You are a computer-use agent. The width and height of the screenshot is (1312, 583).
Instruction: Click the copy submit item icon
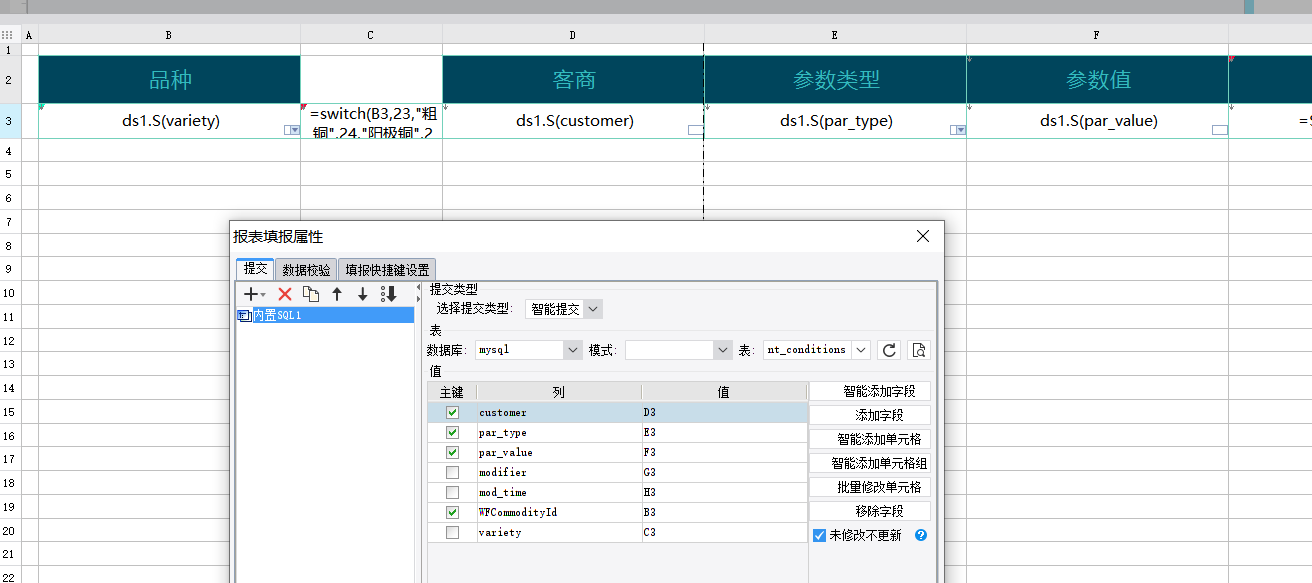[311, 294]
